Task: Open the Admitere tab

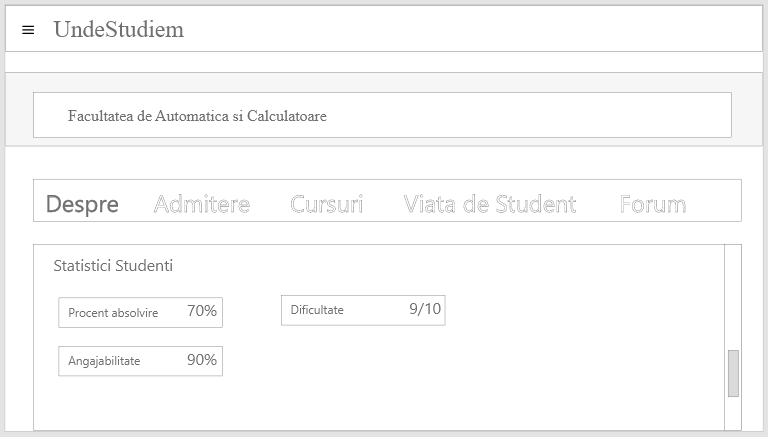Action: (x=202, y=205)
